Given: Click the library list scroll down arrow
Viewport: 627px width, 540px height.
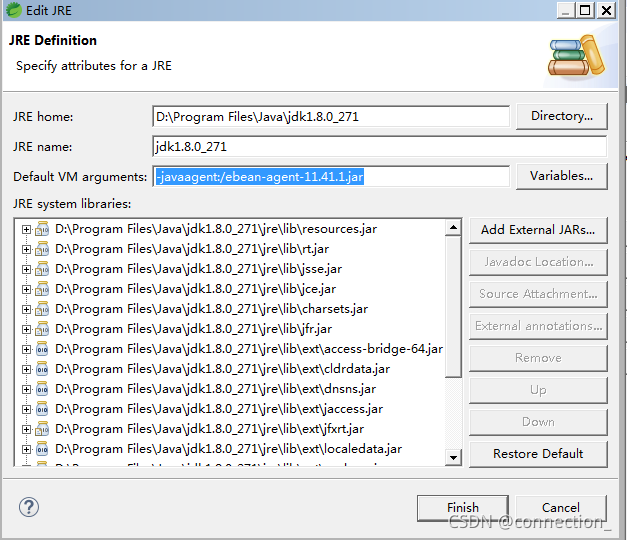Looking at the screenshot, I should [453, 457].
